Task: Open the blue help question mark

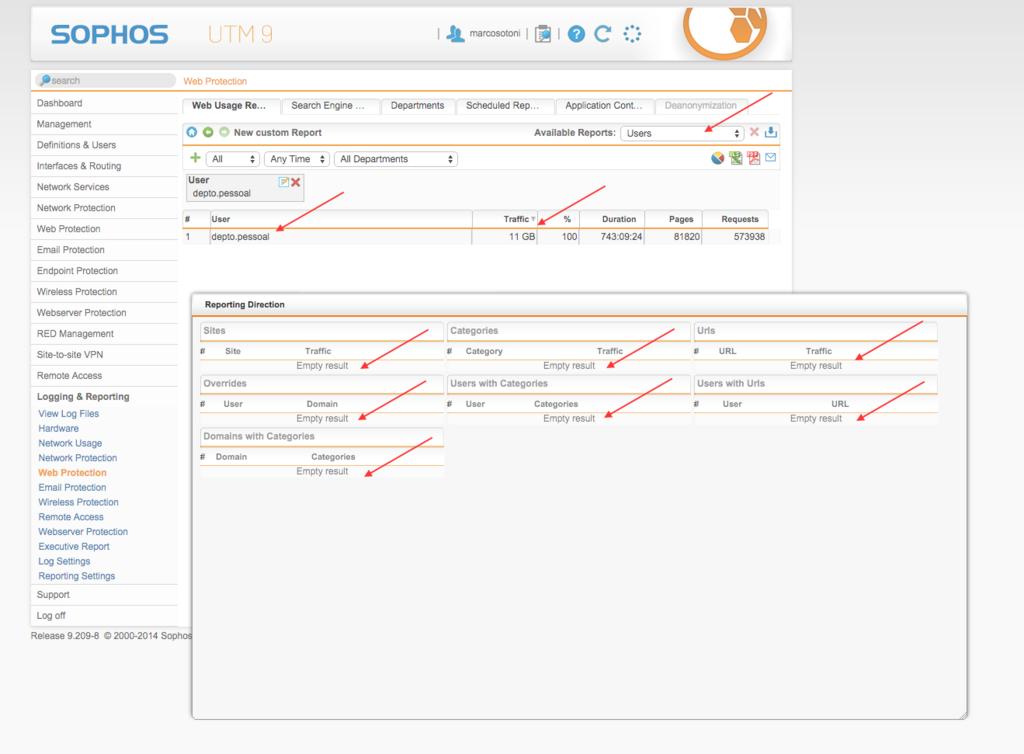Action: (x=576, y=34)
